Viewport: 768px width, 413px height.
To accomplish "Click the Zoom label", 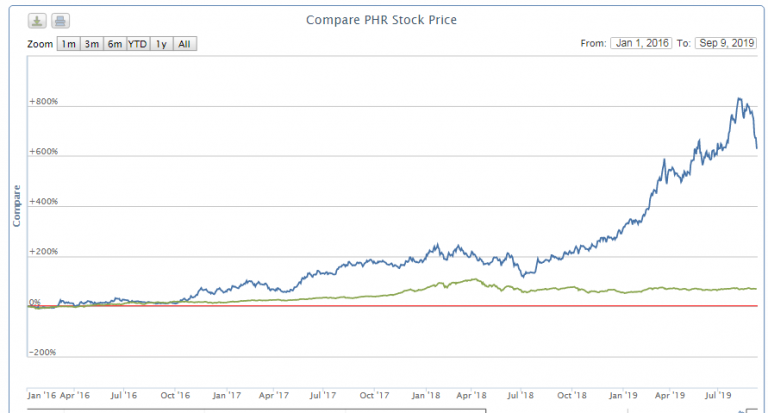I will 40,44.
